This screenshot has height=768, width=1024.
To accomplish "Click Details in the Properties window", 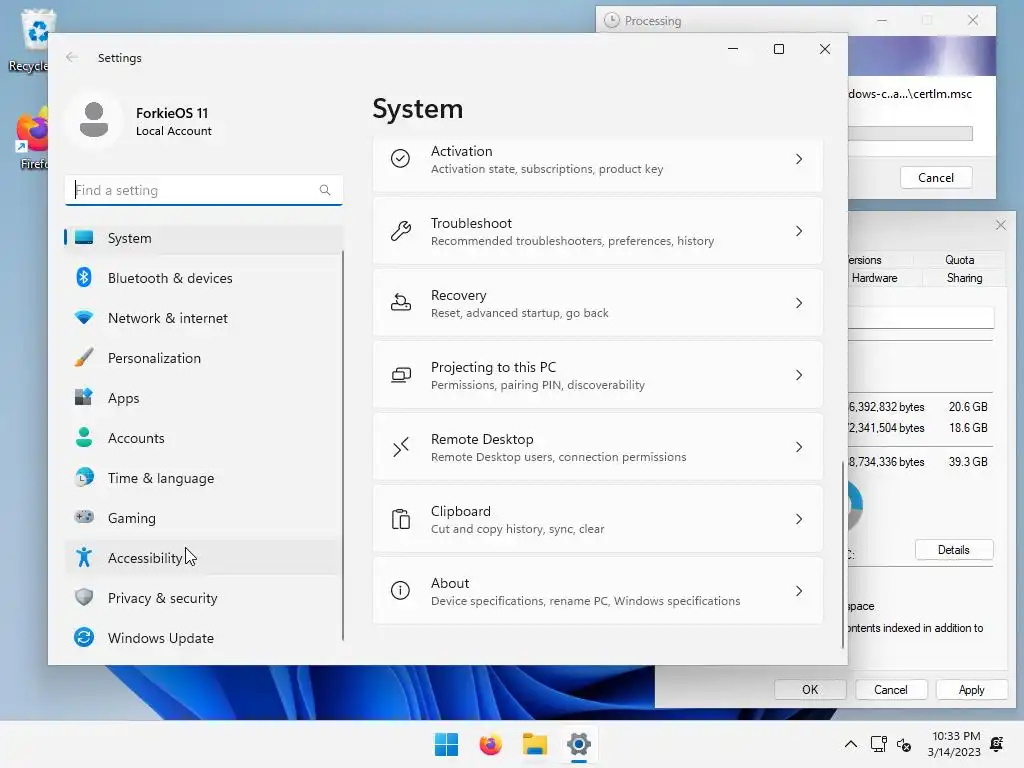I will click(x=953, y=550).
